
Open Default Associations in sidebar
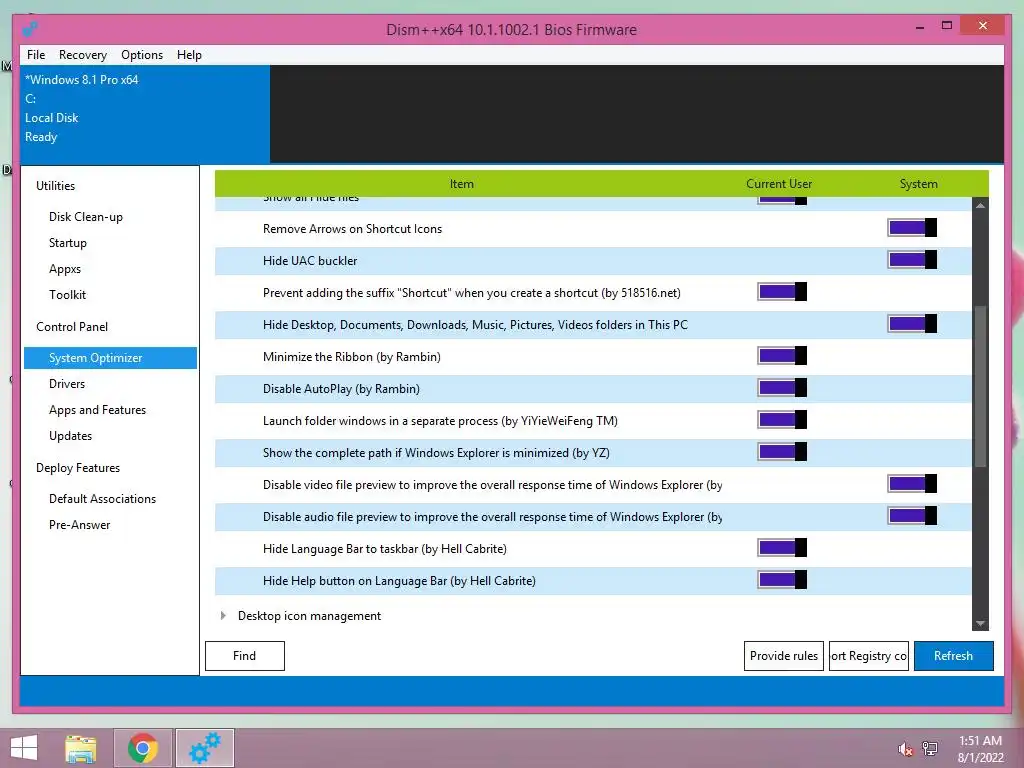pyautogui.click(x=103, y=499)
